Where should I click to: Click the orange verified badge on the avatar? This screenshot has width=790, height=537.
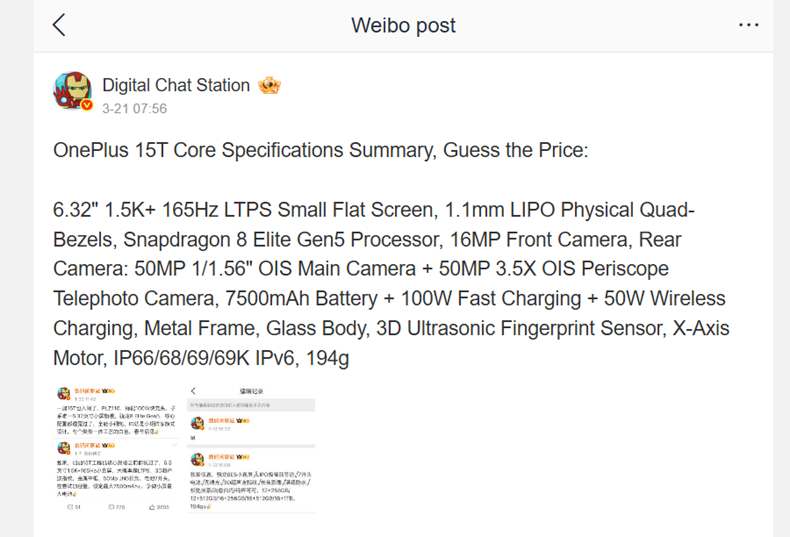pyautogui.click(x=87, y=105)
